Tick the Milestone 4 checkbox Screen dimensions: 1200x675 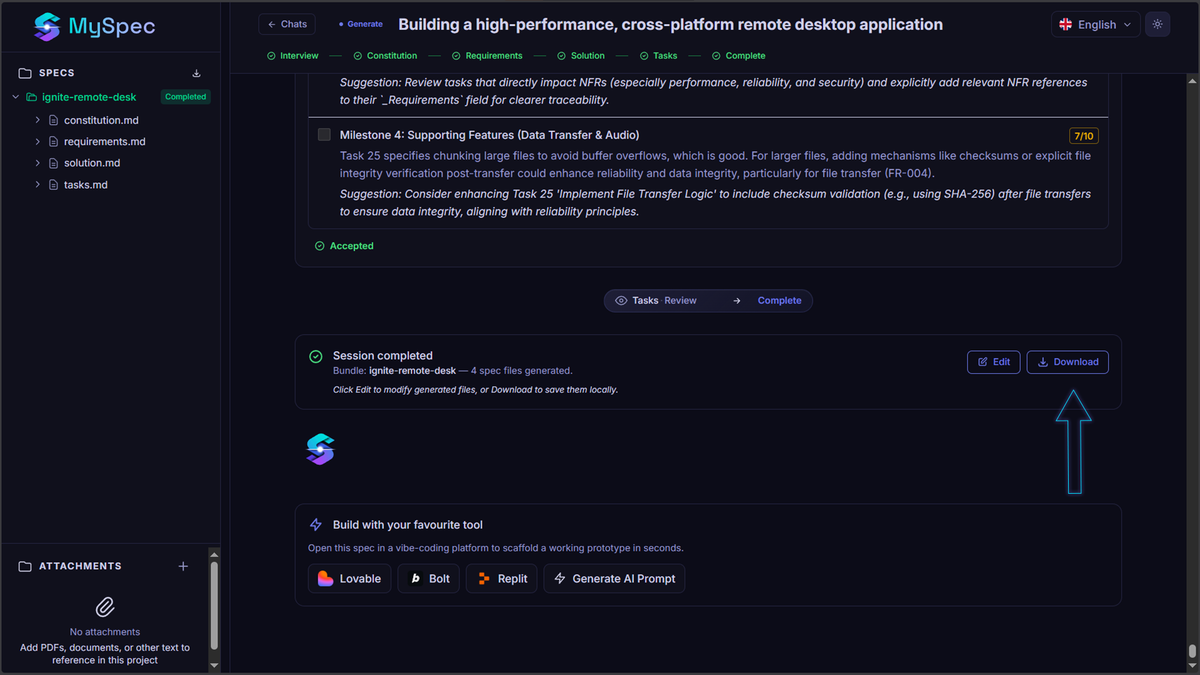324,134
